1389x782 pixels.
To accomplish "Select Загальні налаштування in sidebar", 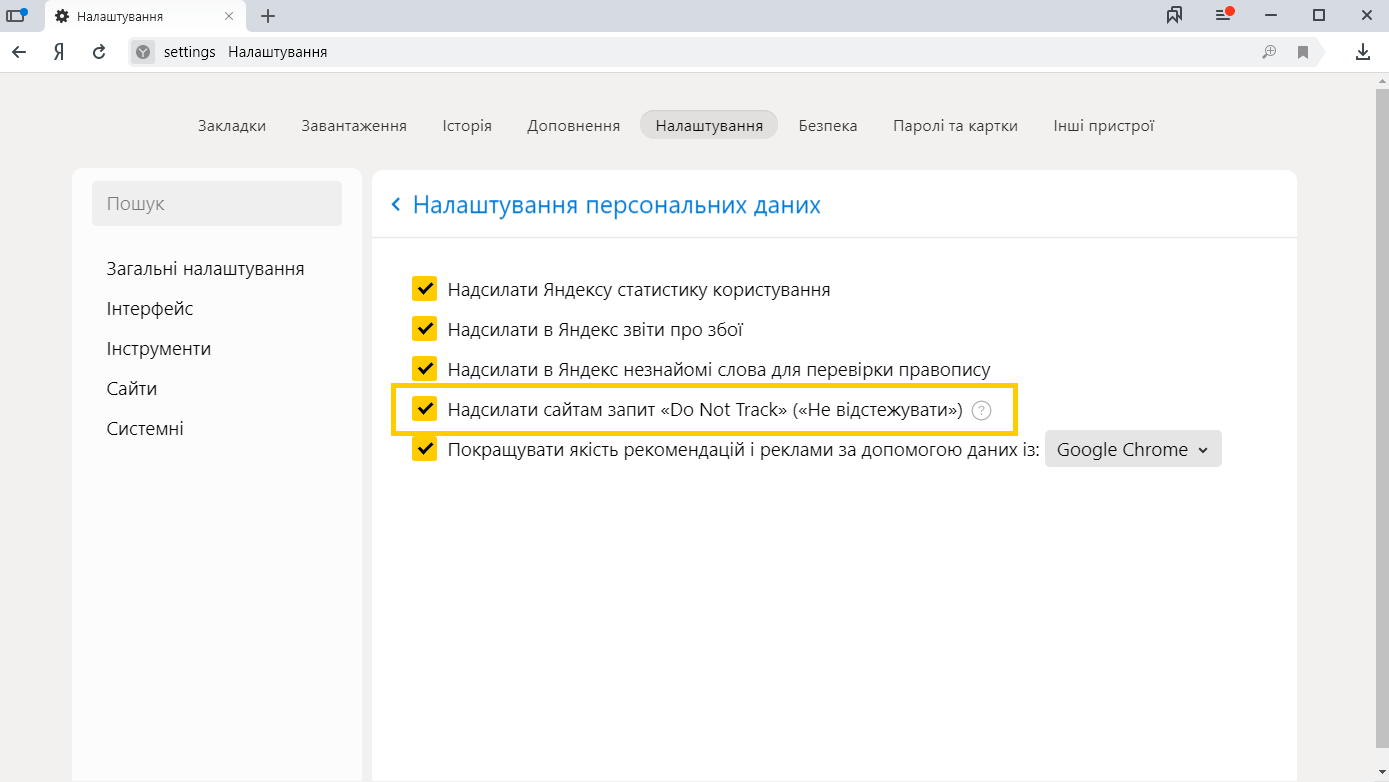I will pos(206,269).
